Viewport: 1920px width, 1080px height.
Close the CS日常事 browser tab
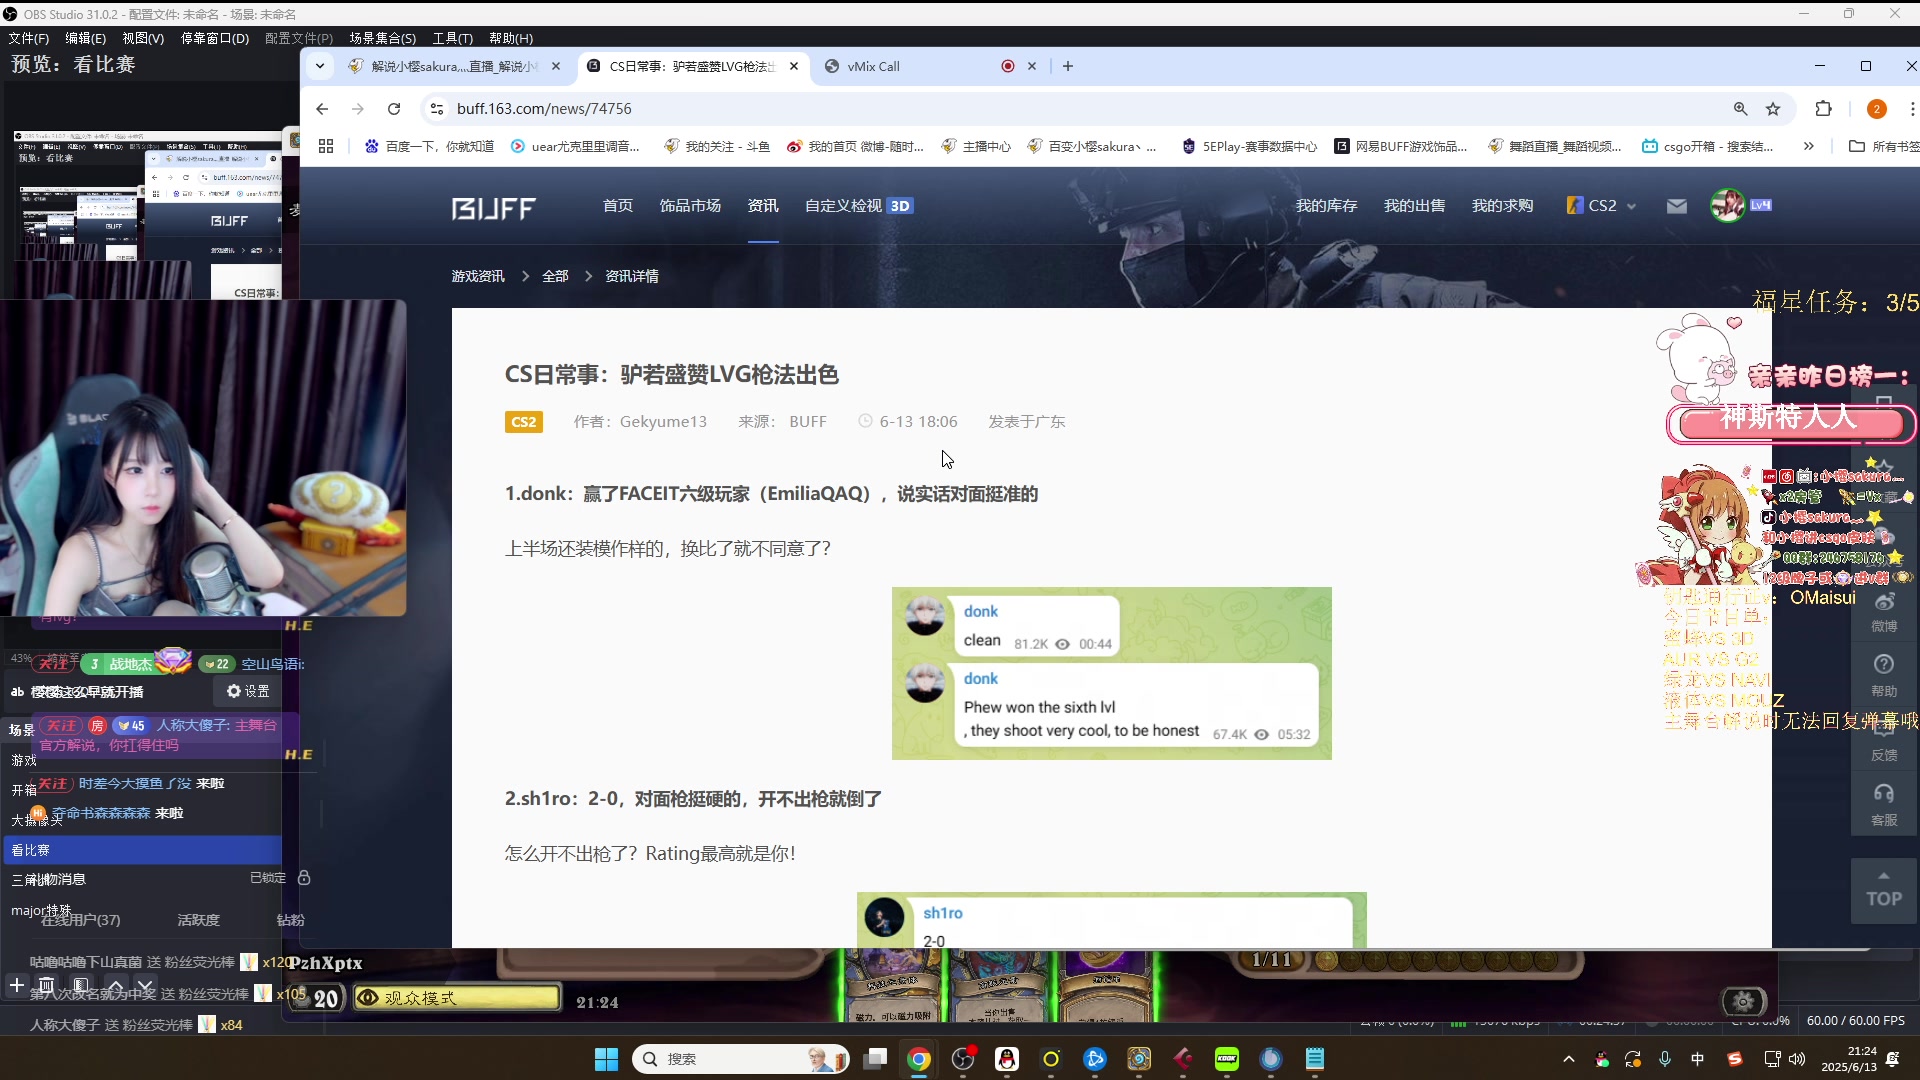pyautogui.click(x=794, y=66)
